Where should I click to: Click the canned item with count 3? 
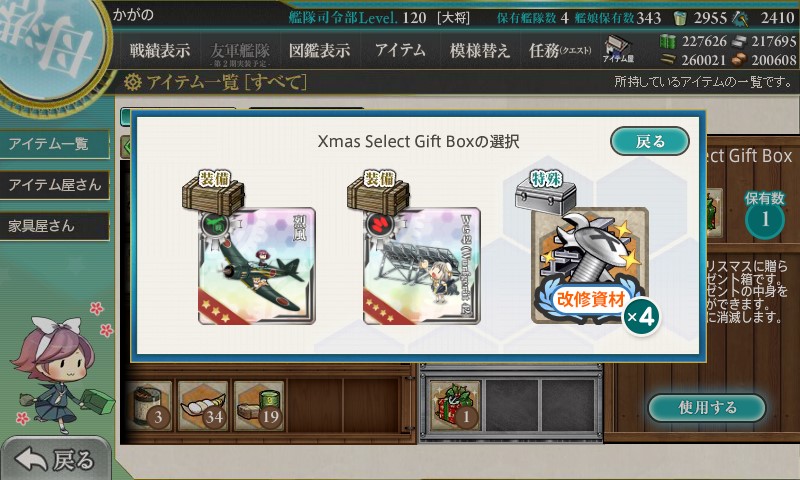tap(148, 406)
